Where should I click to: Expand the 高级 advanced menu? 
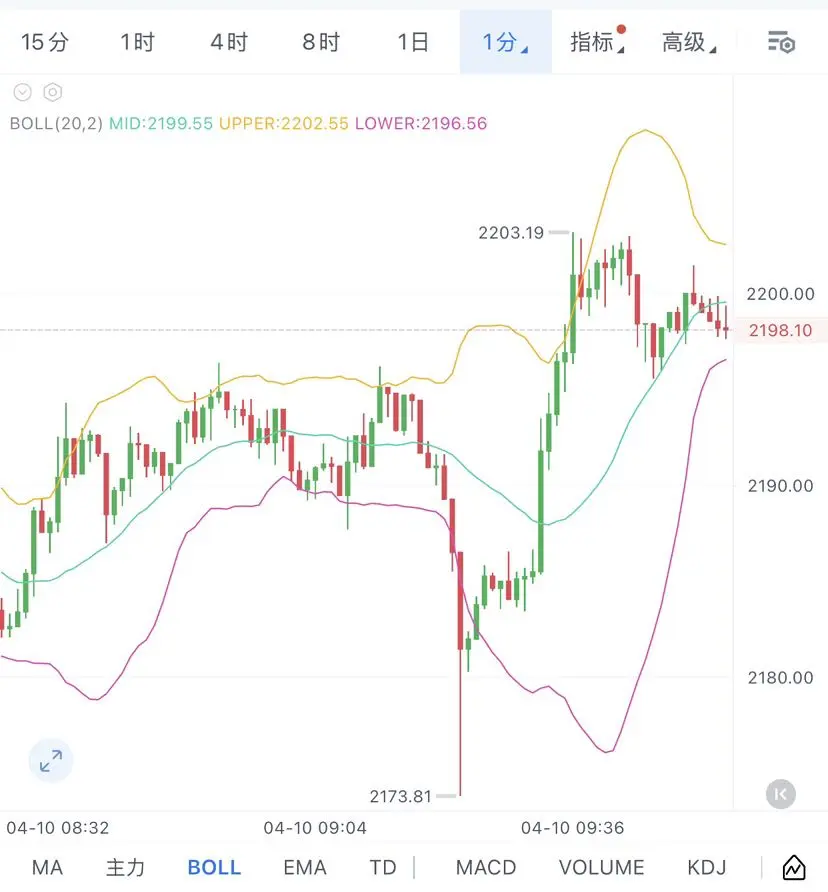point(689,42)
